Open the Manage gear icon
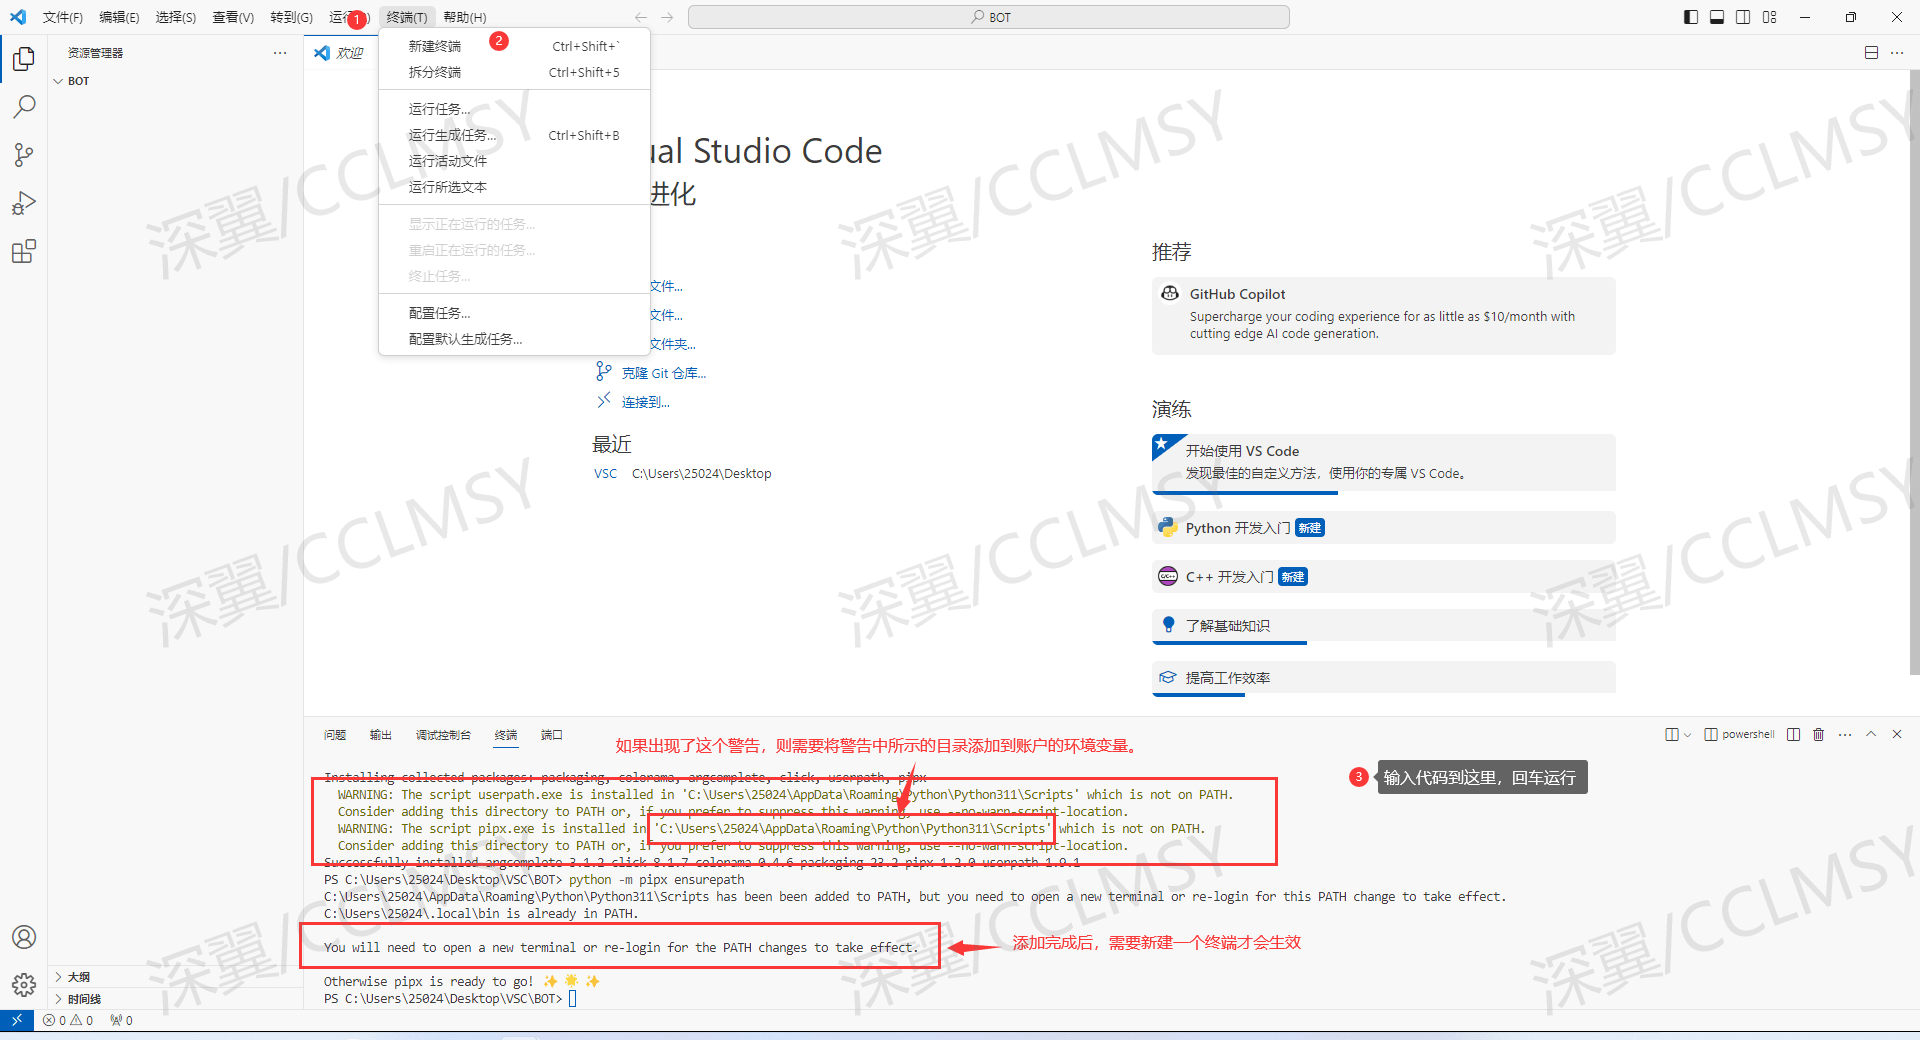 24,985
